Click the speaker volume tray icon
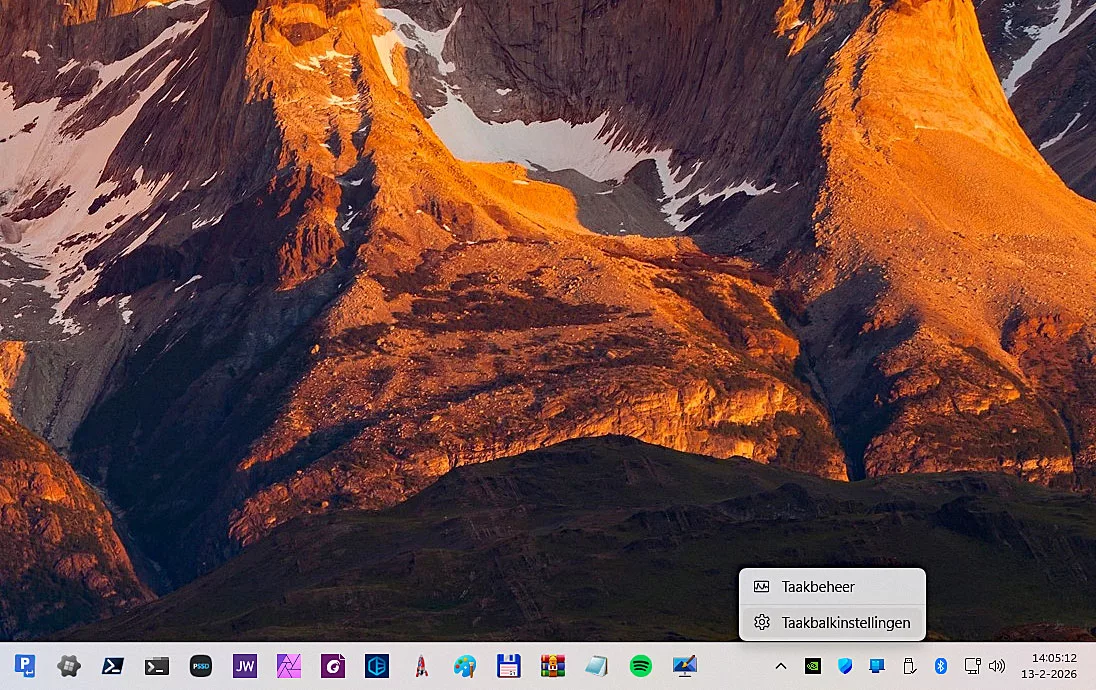 point(996,666)
